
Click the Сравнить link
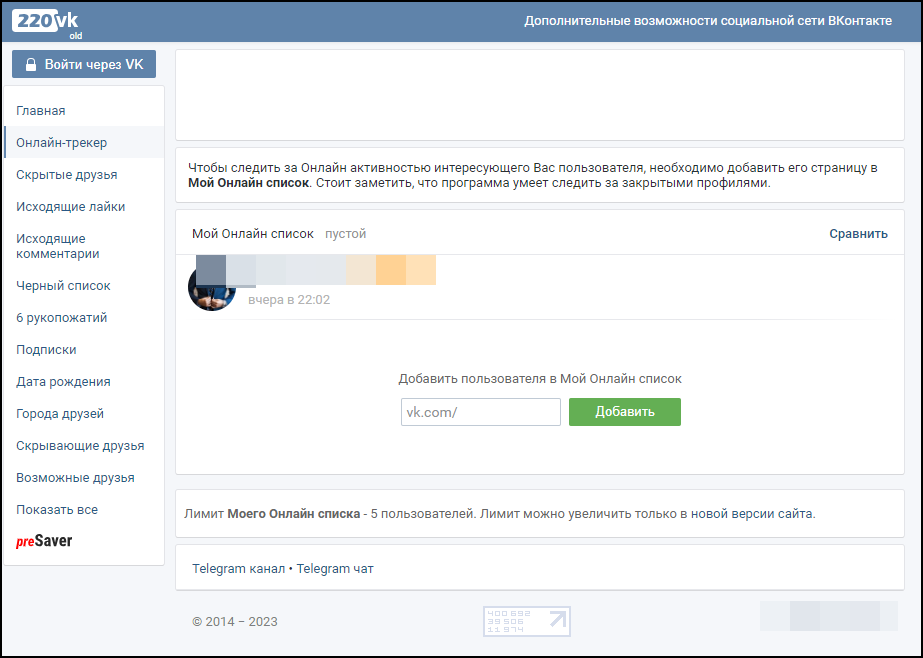[x=858, y=234]
